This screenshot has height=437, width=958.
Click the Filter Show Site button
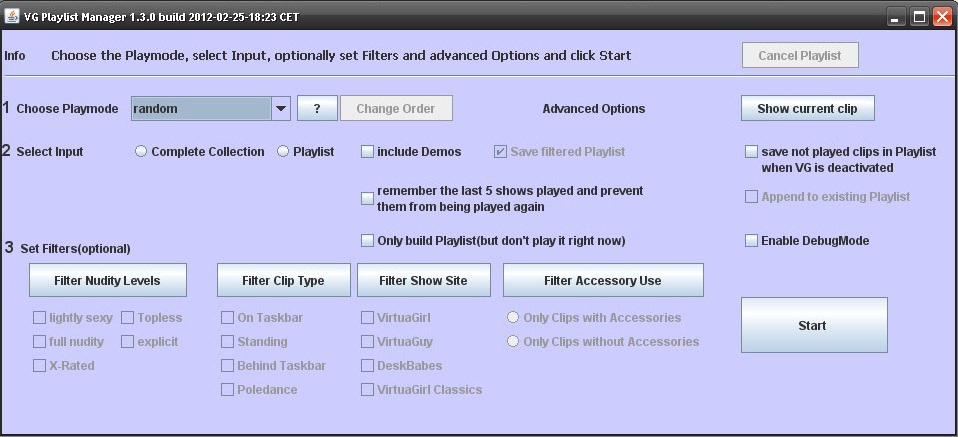[x=423, y=281]
